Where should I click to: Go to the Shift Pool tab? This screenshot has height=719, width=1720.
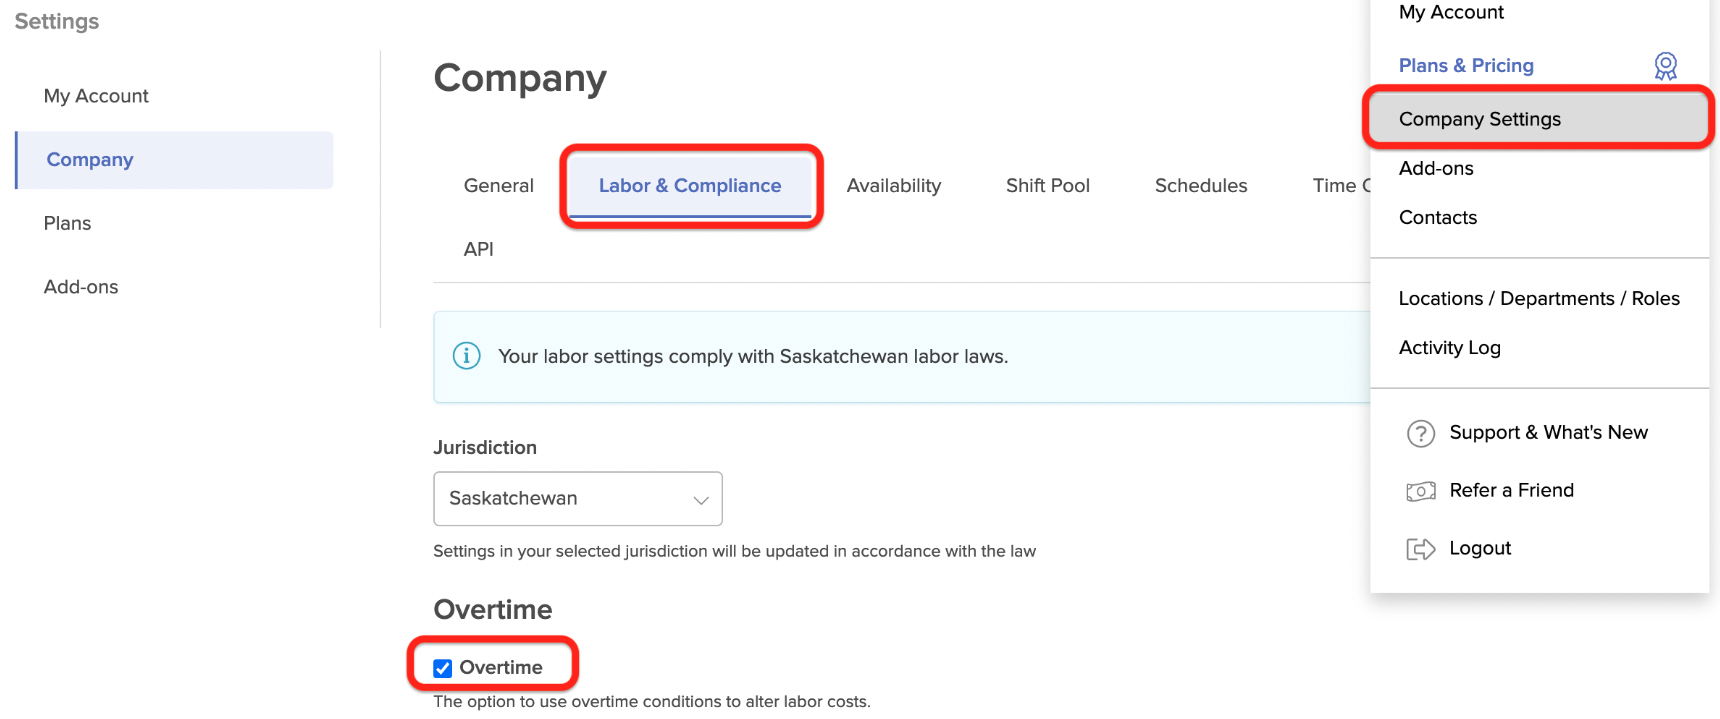coord(1047,186)
